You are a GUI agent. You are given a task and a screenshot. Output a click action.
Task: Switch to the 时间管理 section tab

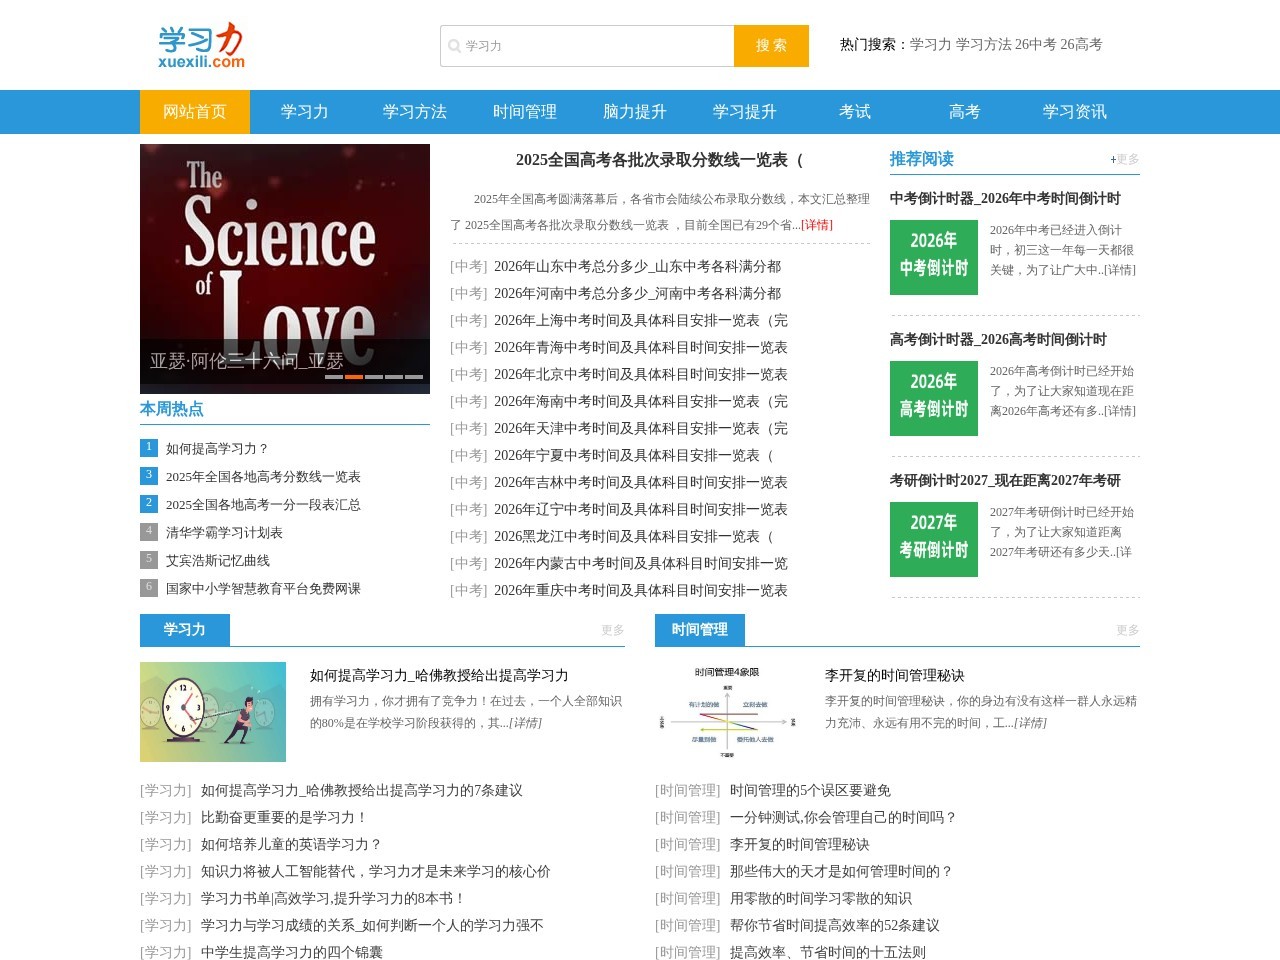[697, 630]
